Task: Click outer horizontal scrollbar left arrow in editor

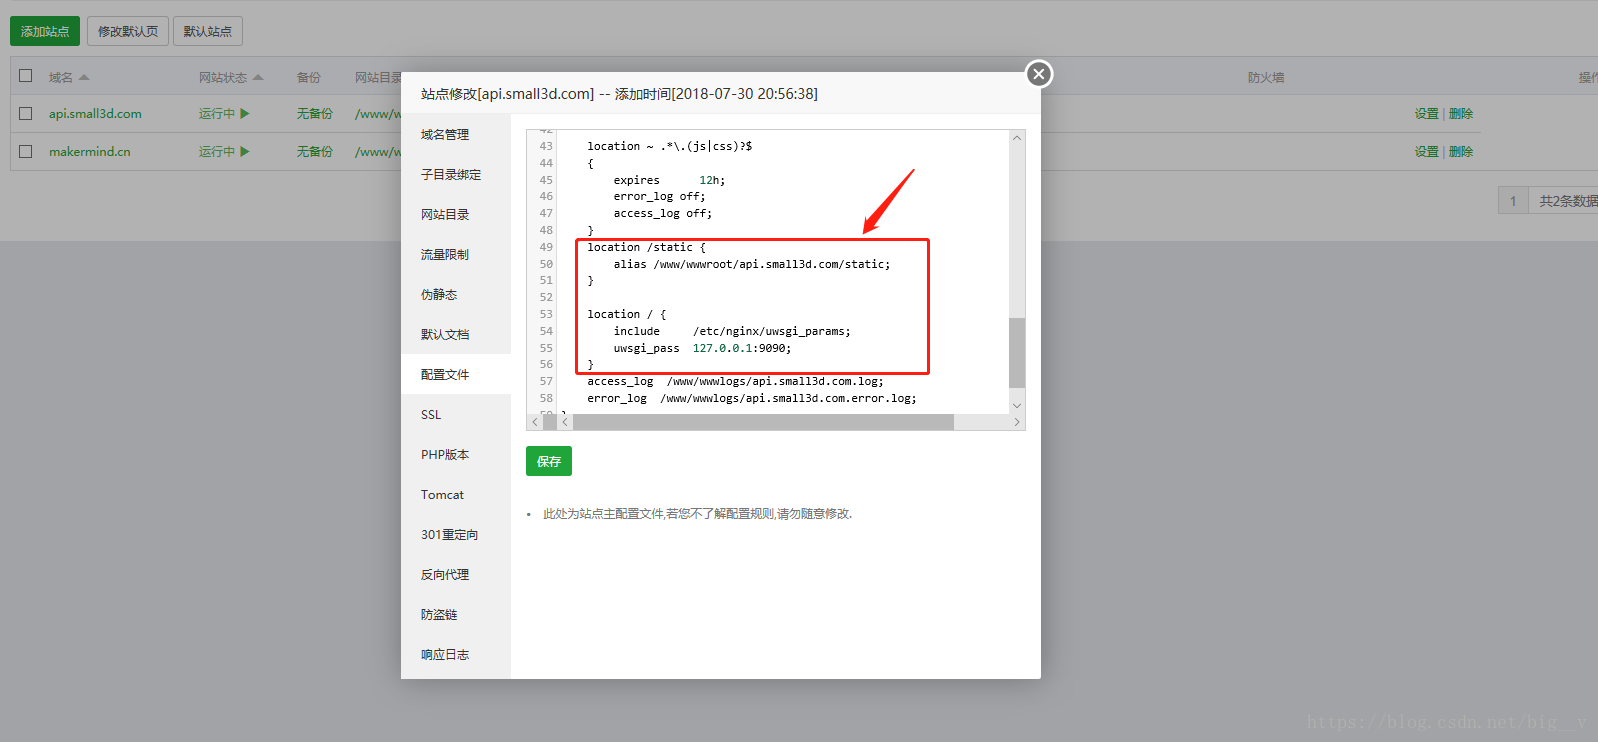Action: 535,422
